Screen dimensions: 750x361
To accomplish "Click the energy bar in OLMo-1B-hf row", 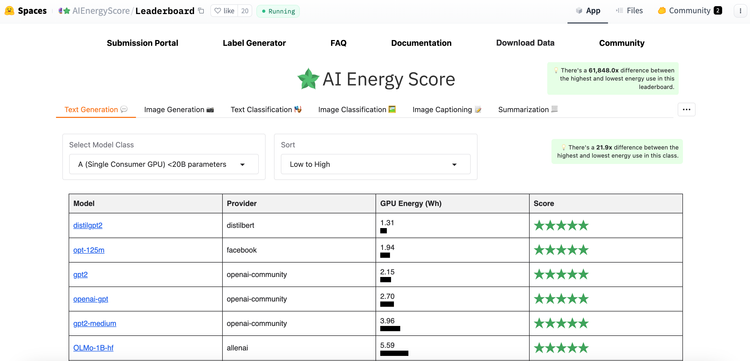I will [394, 353].
